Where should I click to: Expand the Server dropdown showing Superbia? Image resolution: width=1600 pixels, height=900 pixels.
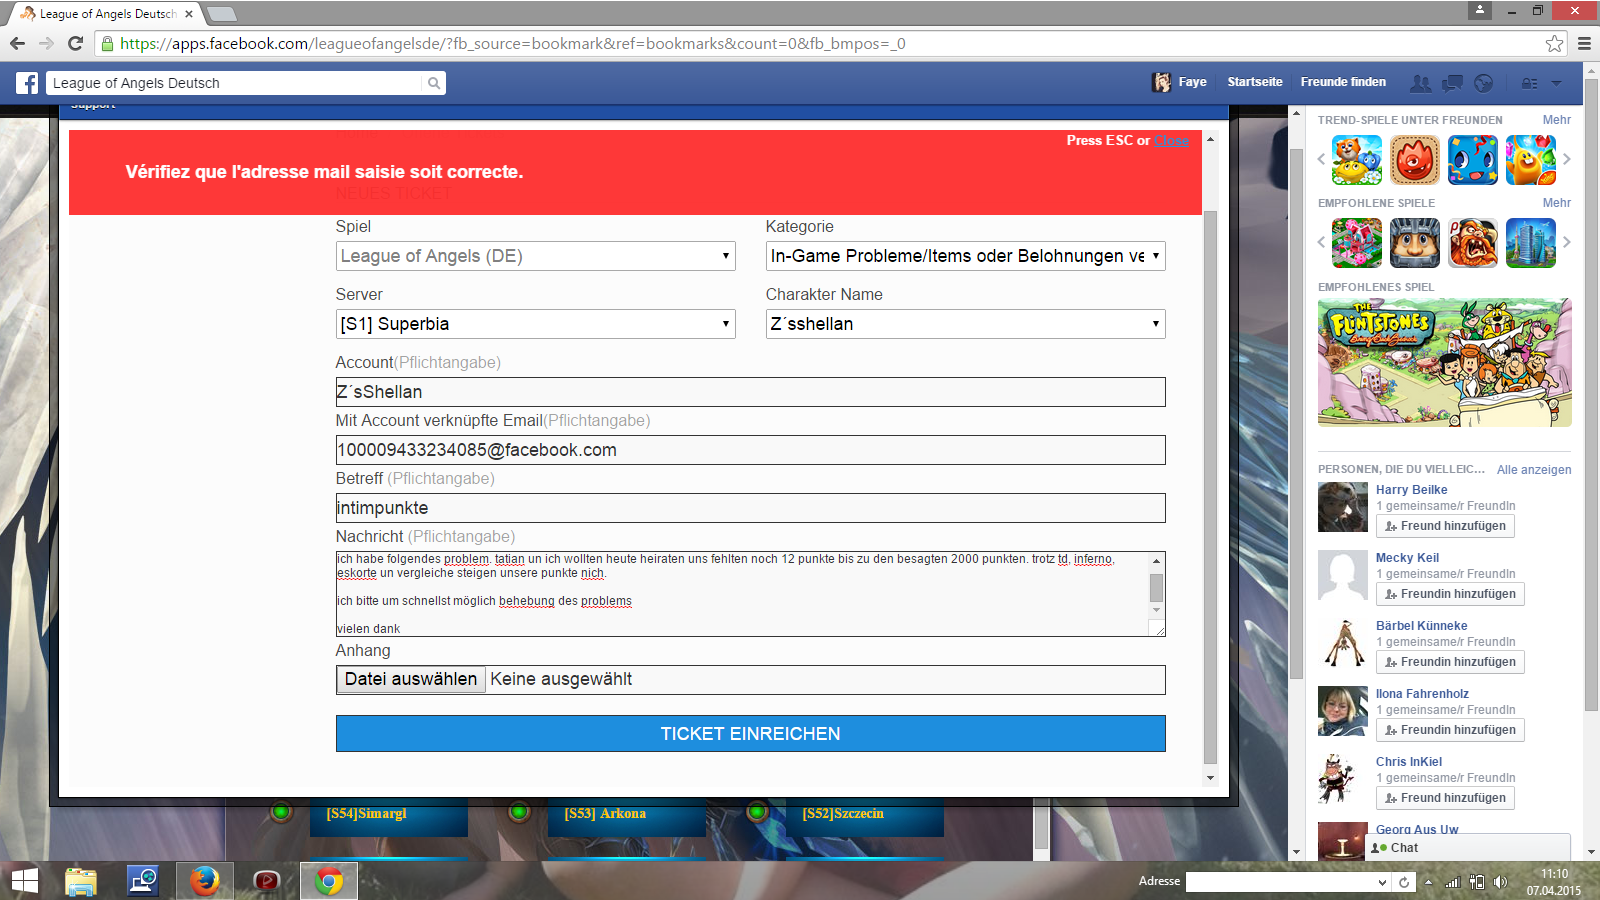535,324
